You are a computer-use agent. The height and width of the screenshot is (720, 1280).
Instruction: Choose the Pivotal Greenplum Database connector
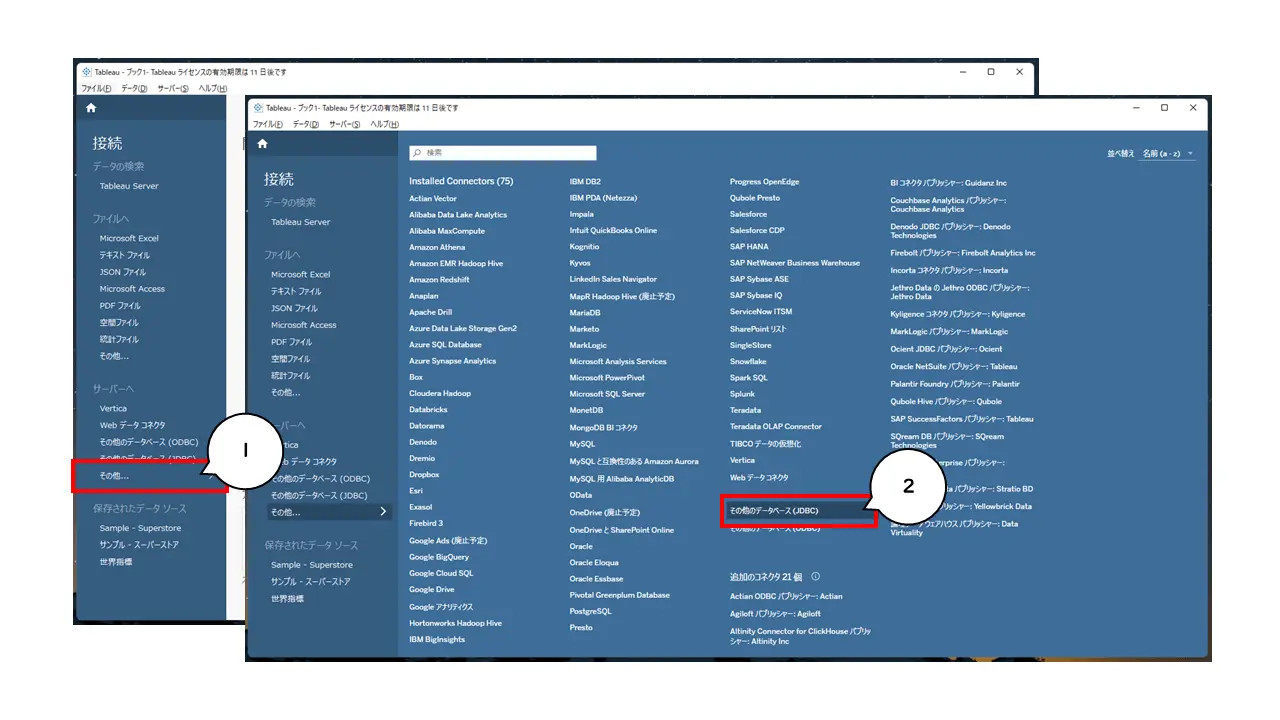pyautogui.click(x=620, y=595)
